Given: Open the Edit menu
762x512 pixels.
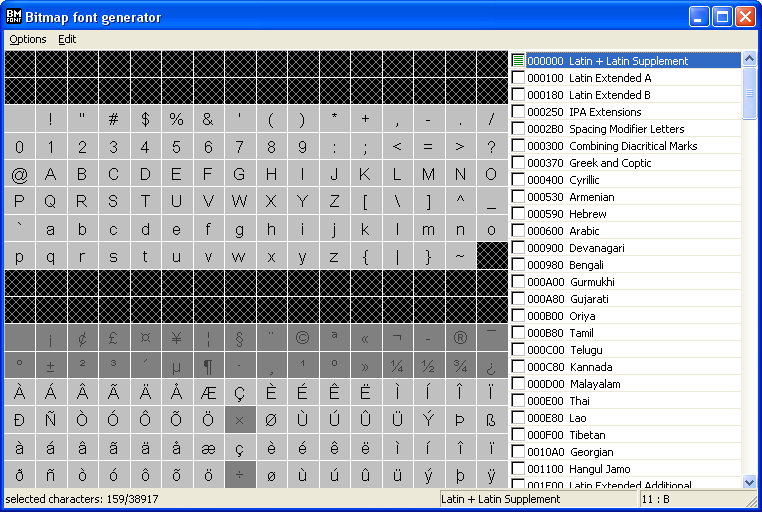Looking at the screenshot, I should pos(67,39).
